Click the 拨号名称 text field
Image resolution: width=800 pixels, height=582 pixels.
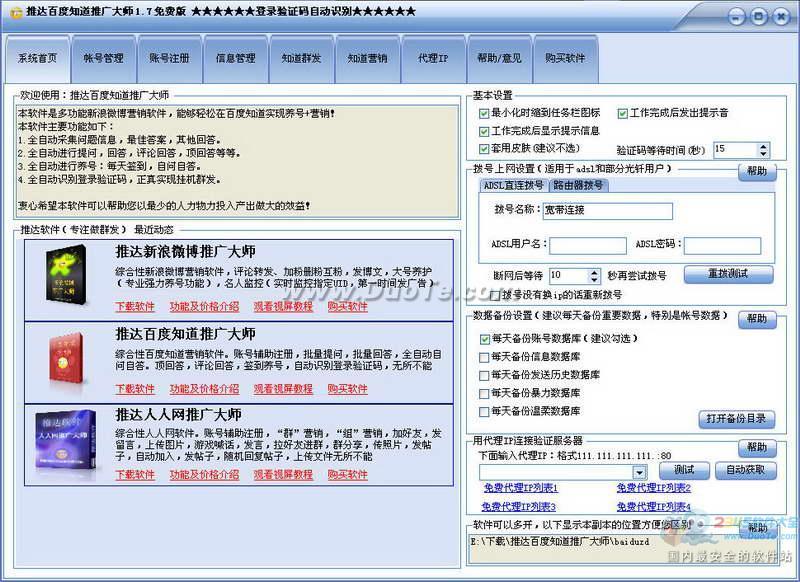coord(607,211)
